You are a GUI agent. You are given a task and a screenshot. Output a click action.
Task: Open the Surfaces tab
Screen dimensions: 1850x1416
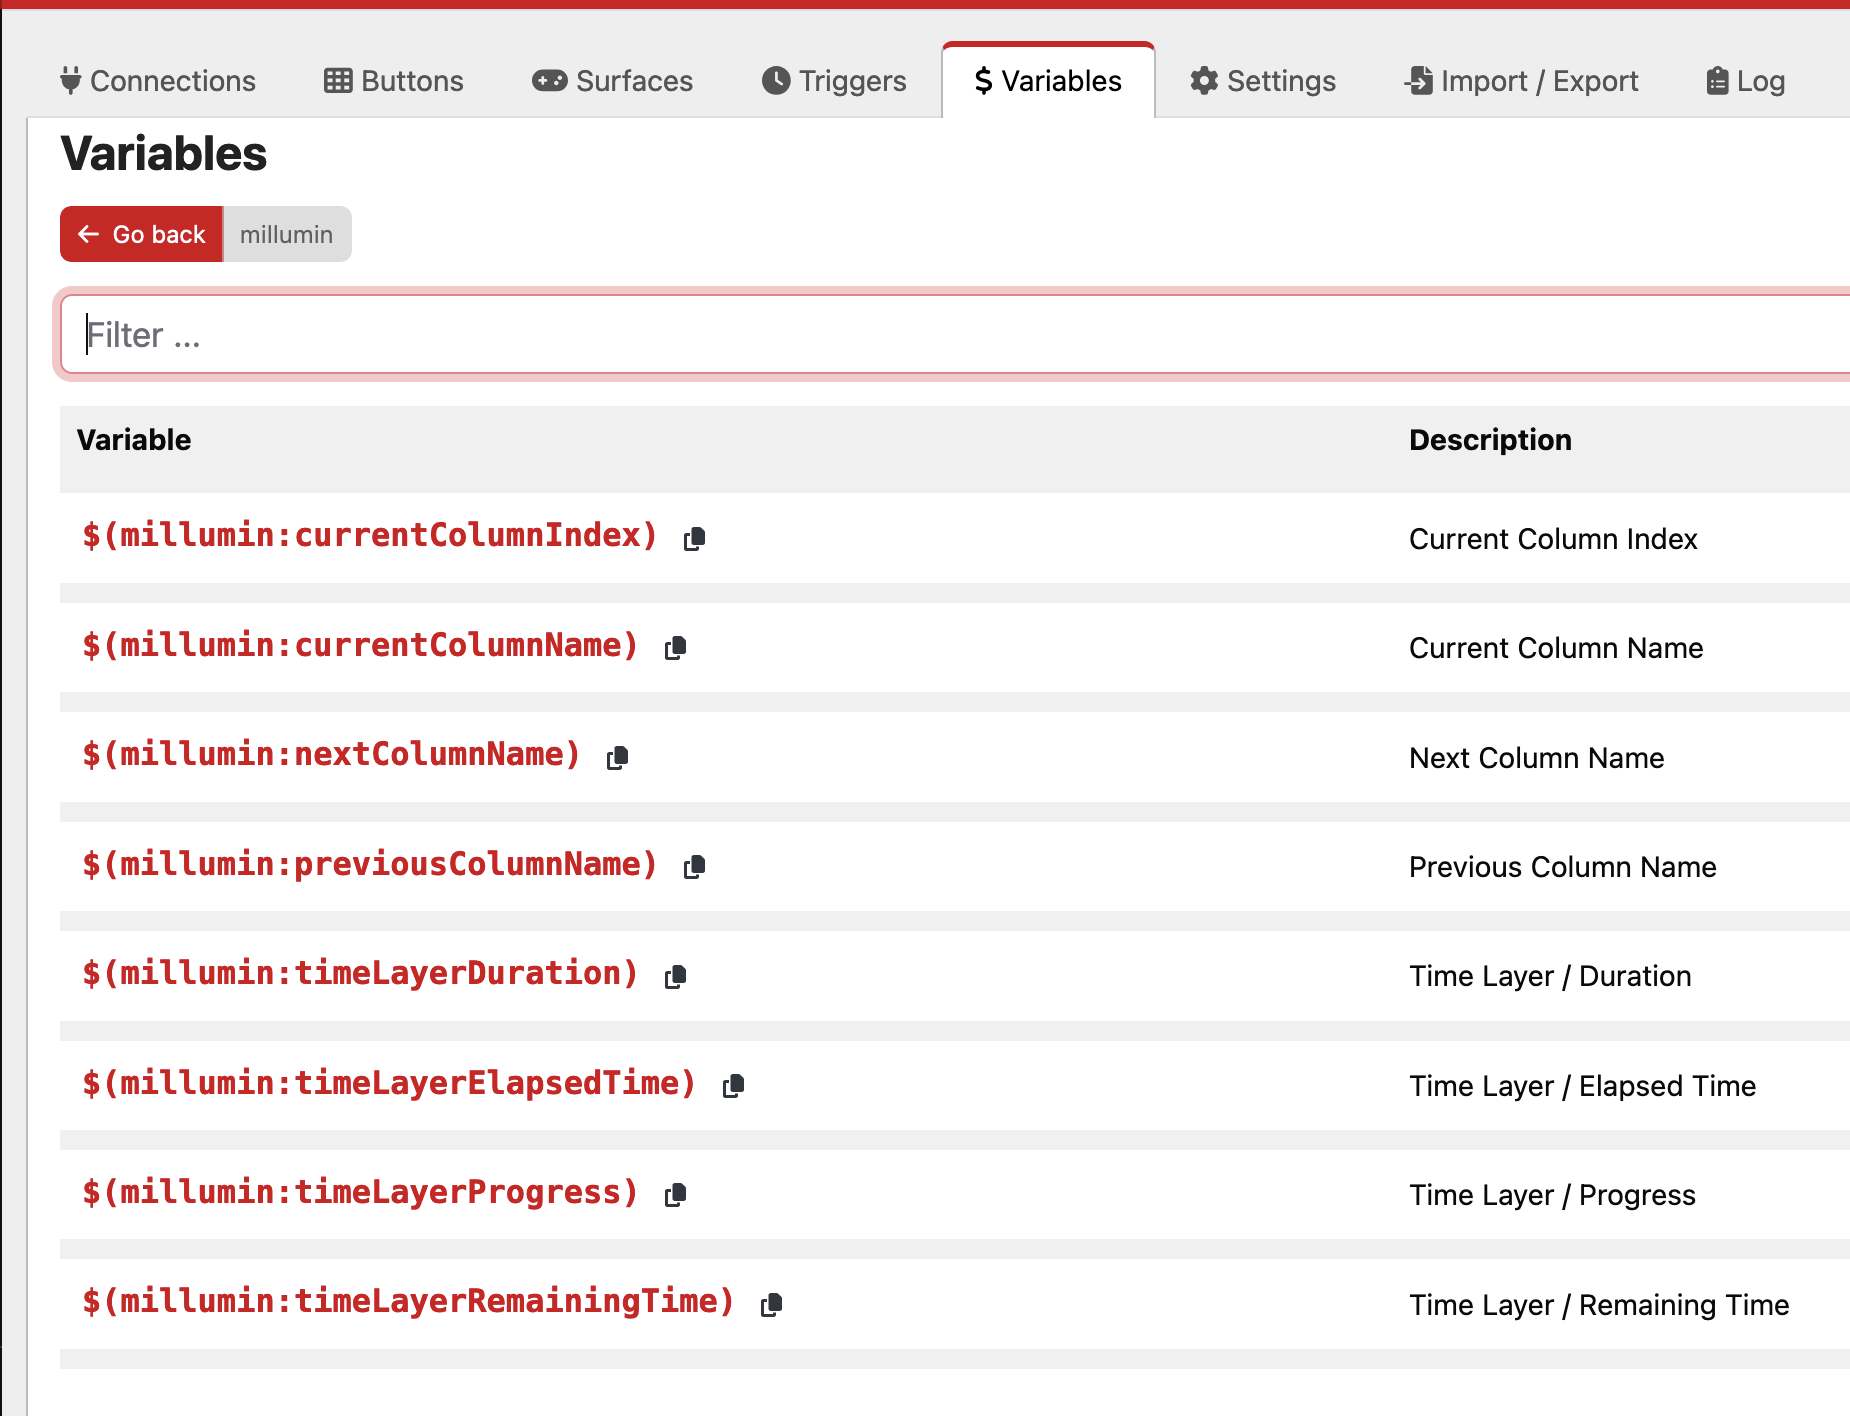click(613, 81)
